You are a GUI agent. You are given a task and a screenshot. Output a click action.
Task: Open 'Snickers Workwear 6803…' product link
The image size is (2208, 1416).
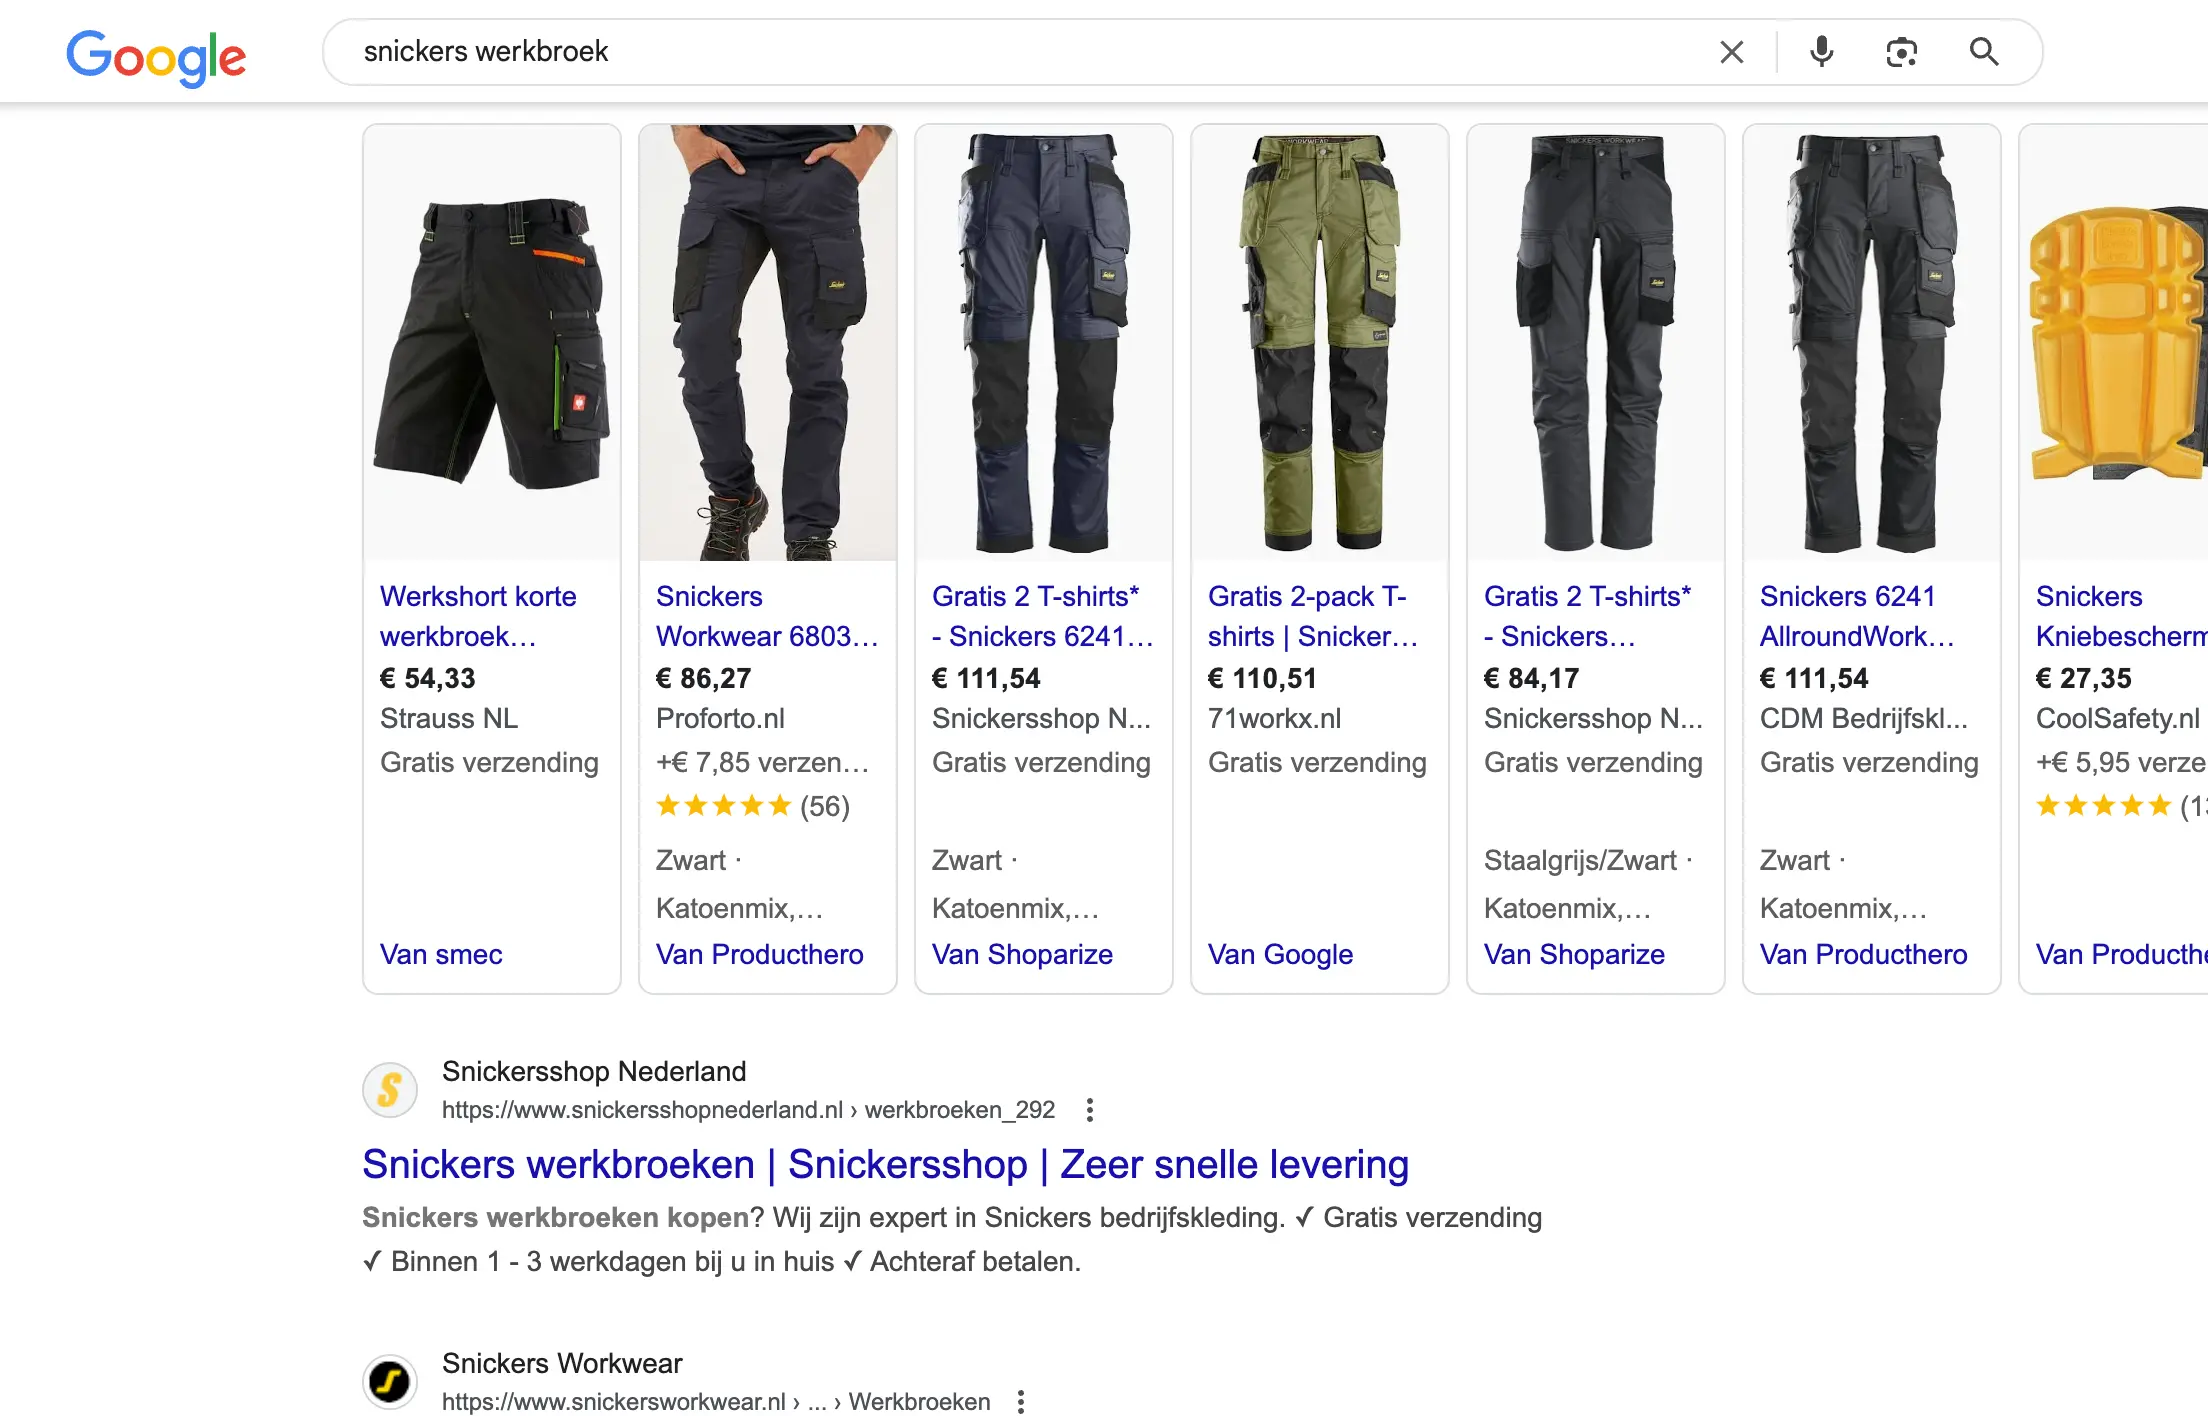click(767, 616)
